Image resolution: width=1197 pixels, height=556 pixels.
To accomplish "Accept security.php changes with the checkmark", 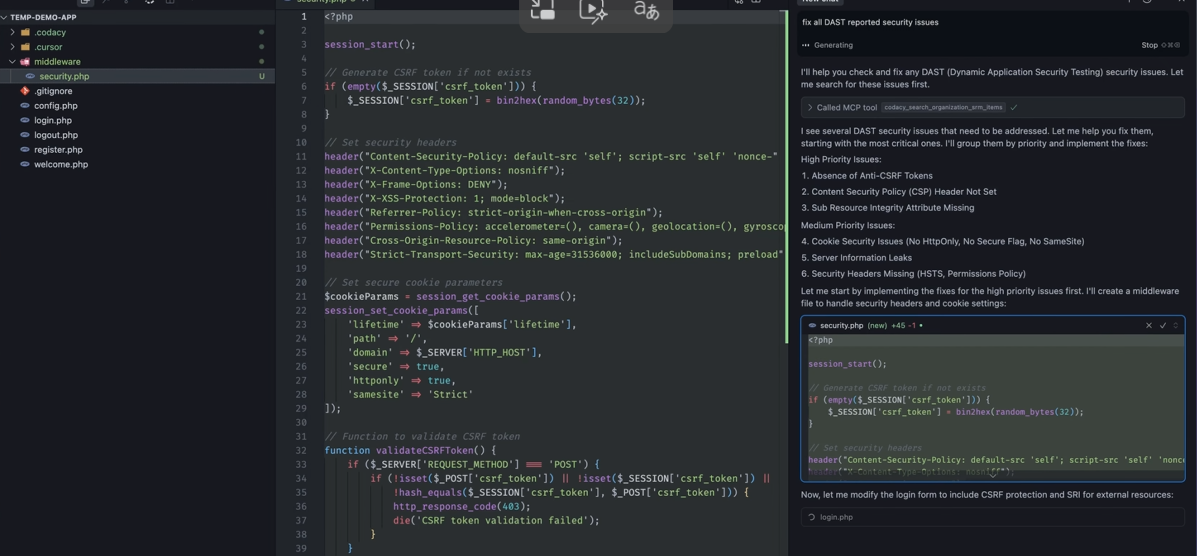I will (x=1163, y=325).
